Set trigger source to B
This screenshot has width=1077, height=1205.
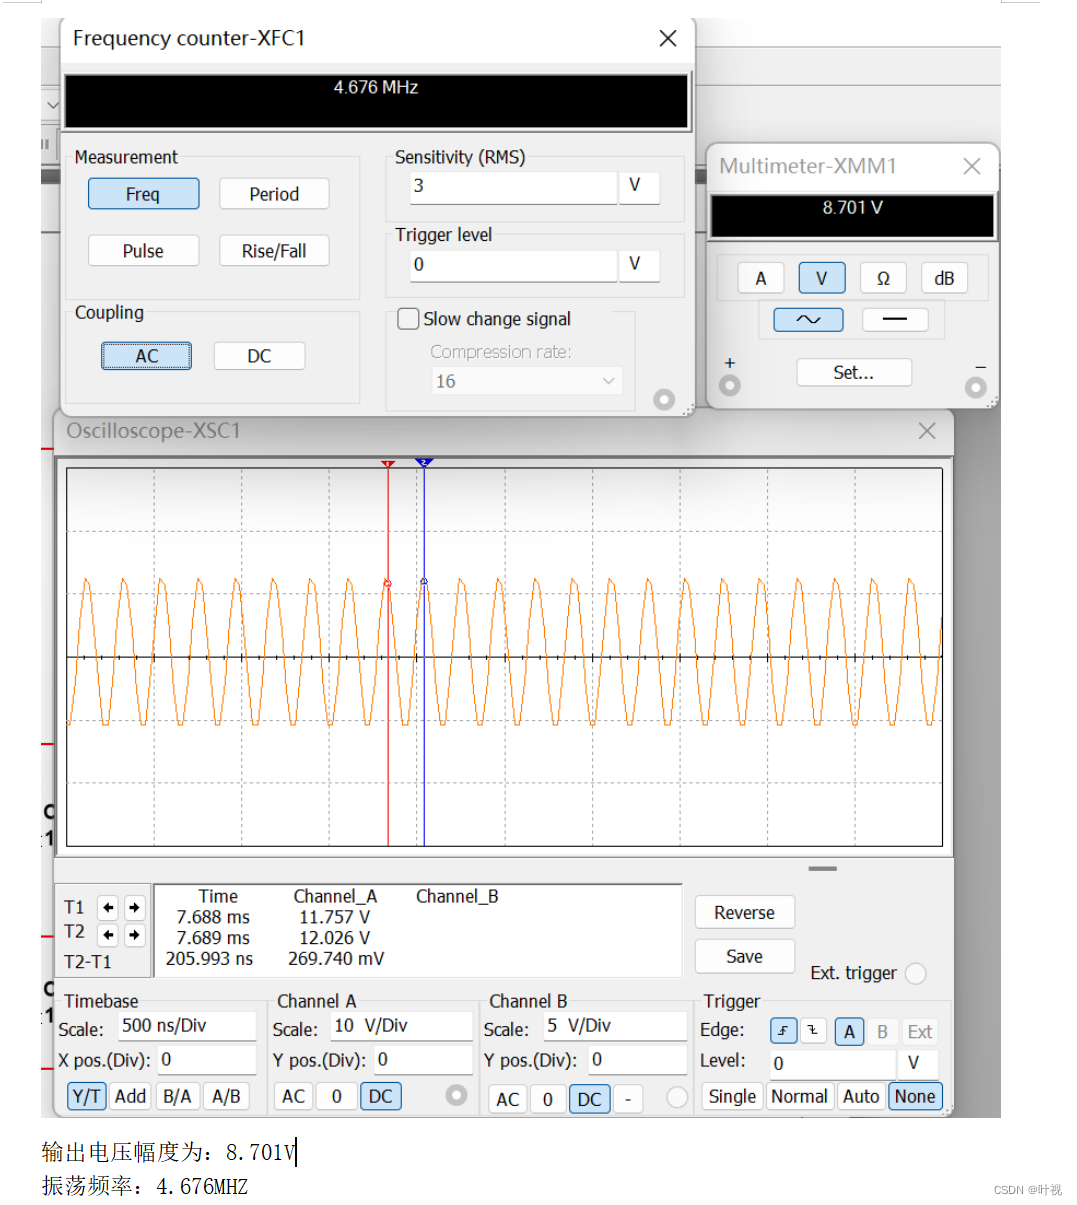[x=882, y=1032]
